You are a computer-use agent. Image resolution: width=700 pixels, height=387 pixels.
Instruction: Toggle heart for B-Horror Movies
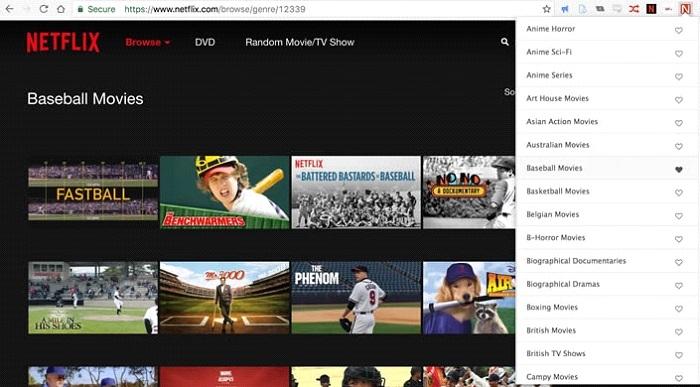679,239
